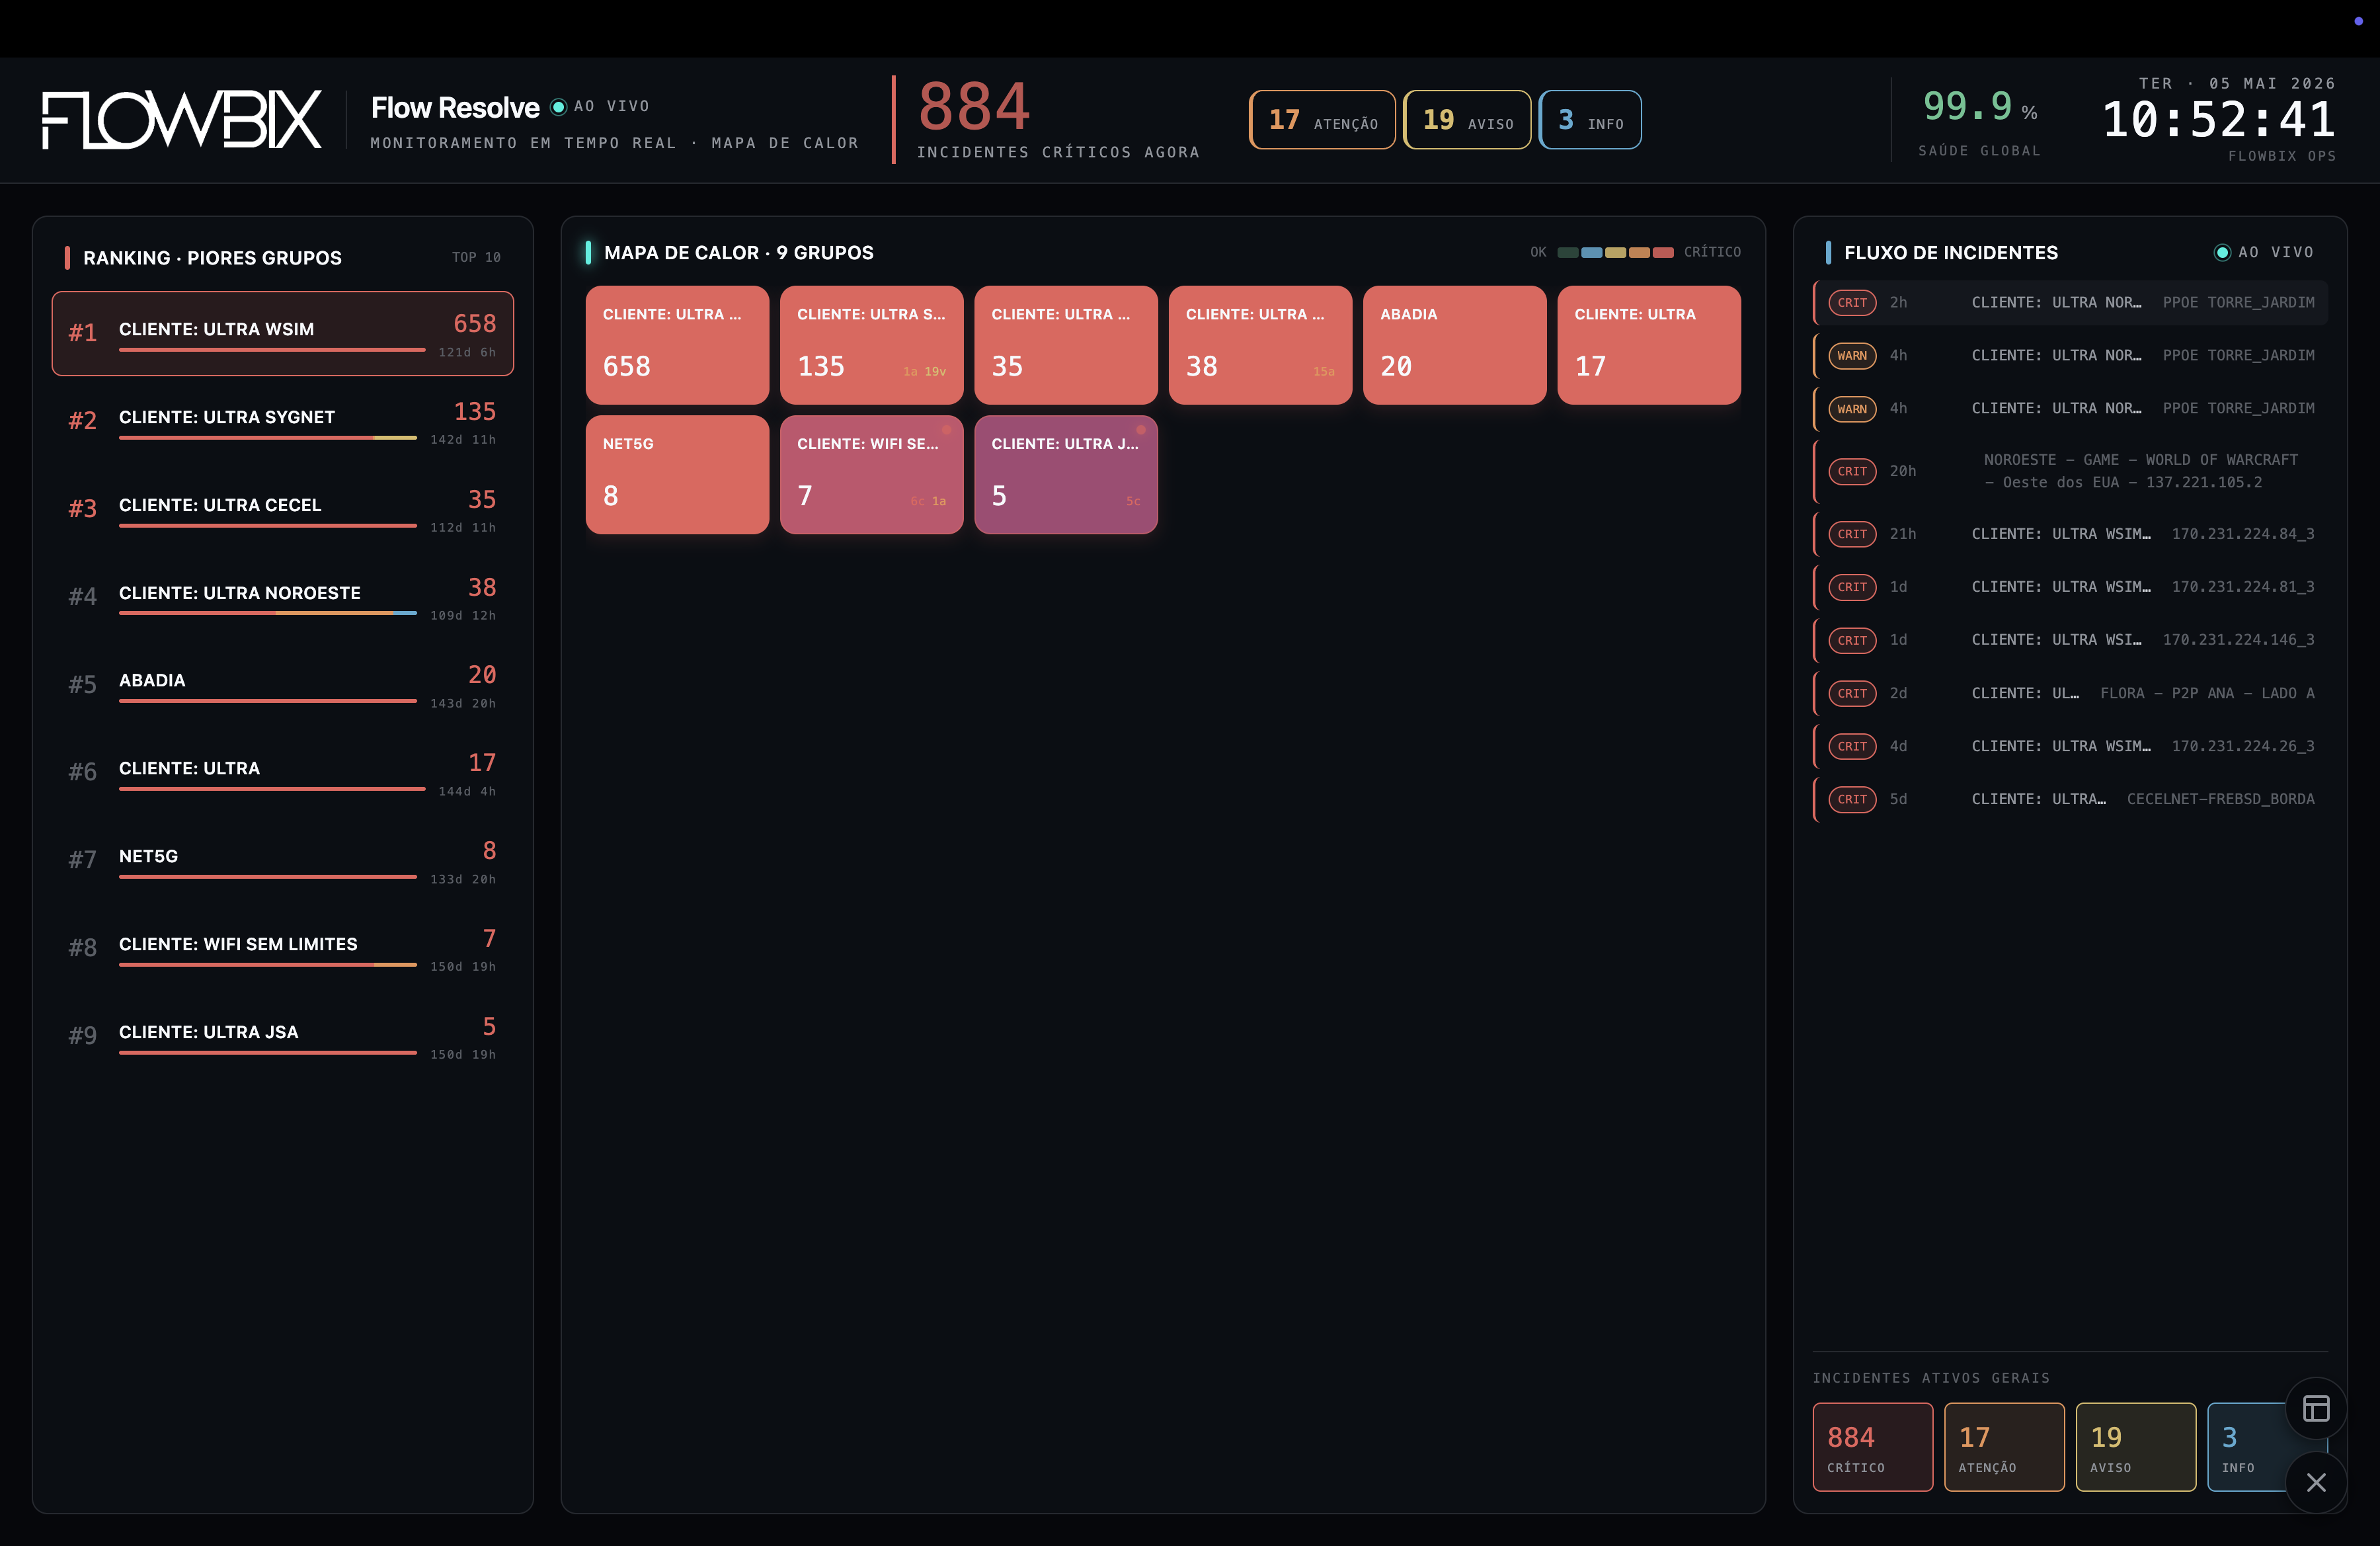The width and height of the screenshot is (2380, 1546).
Task: Click the AO VIVO indicator beside Flow Resolve
Action: click(x=601, y=106)
